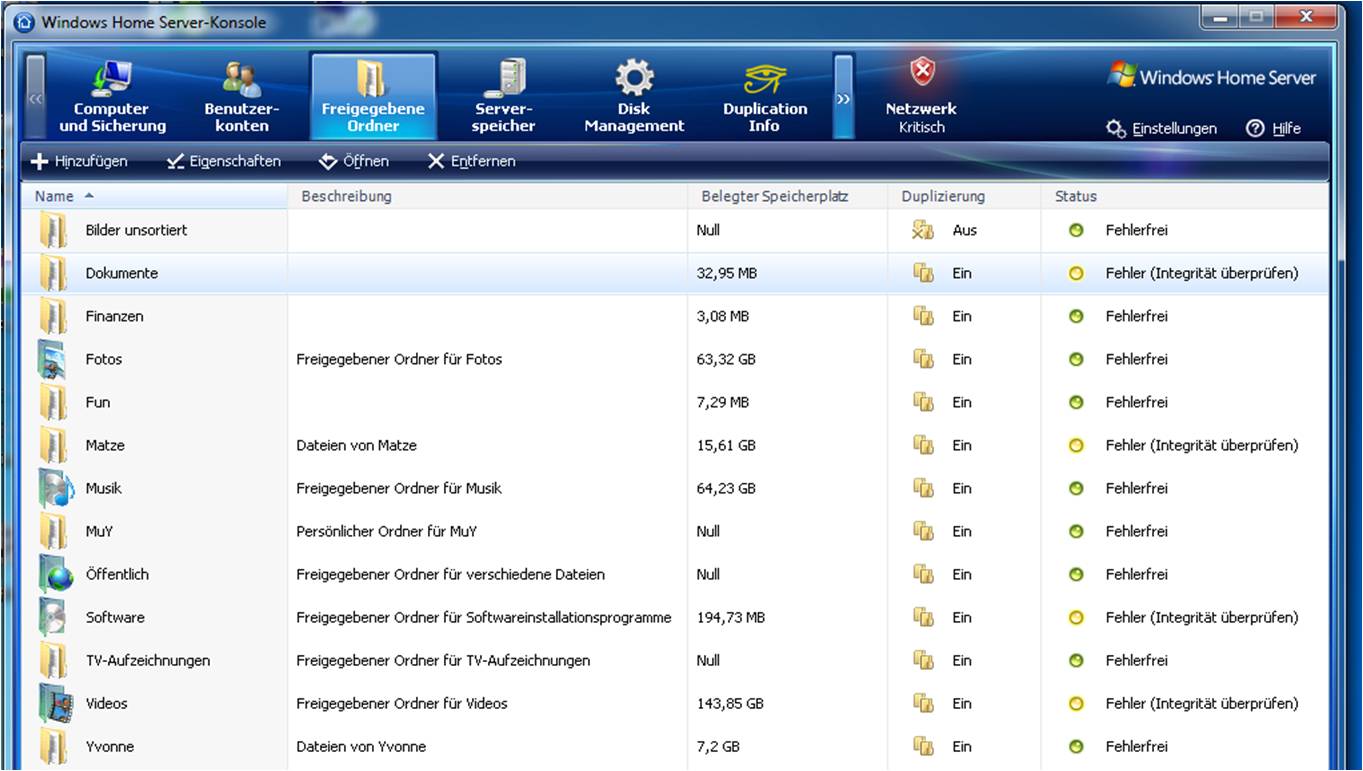Click the size value 143,85 GB
The image size is (1363, 771).
tap(730, 703)
